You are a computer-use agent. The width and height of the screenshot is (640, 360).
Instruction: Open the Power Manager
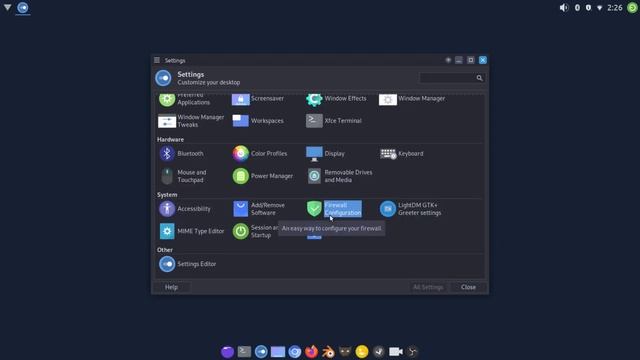pos(262,176)
